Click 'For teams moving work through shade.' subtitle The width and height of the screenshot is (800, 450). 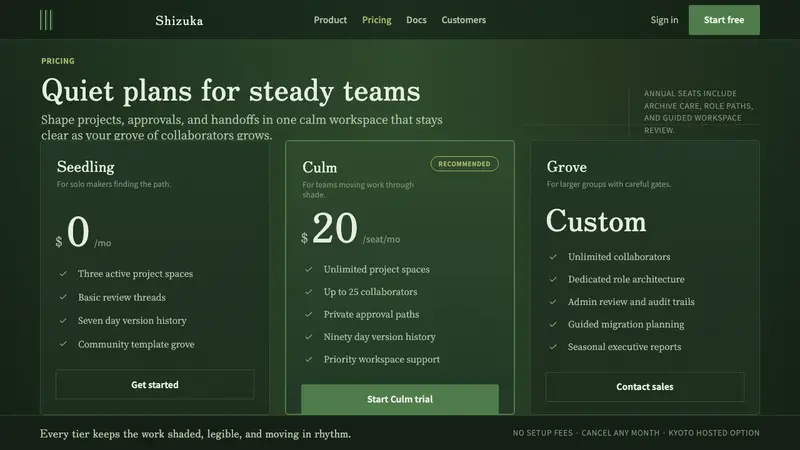point(358,190)
